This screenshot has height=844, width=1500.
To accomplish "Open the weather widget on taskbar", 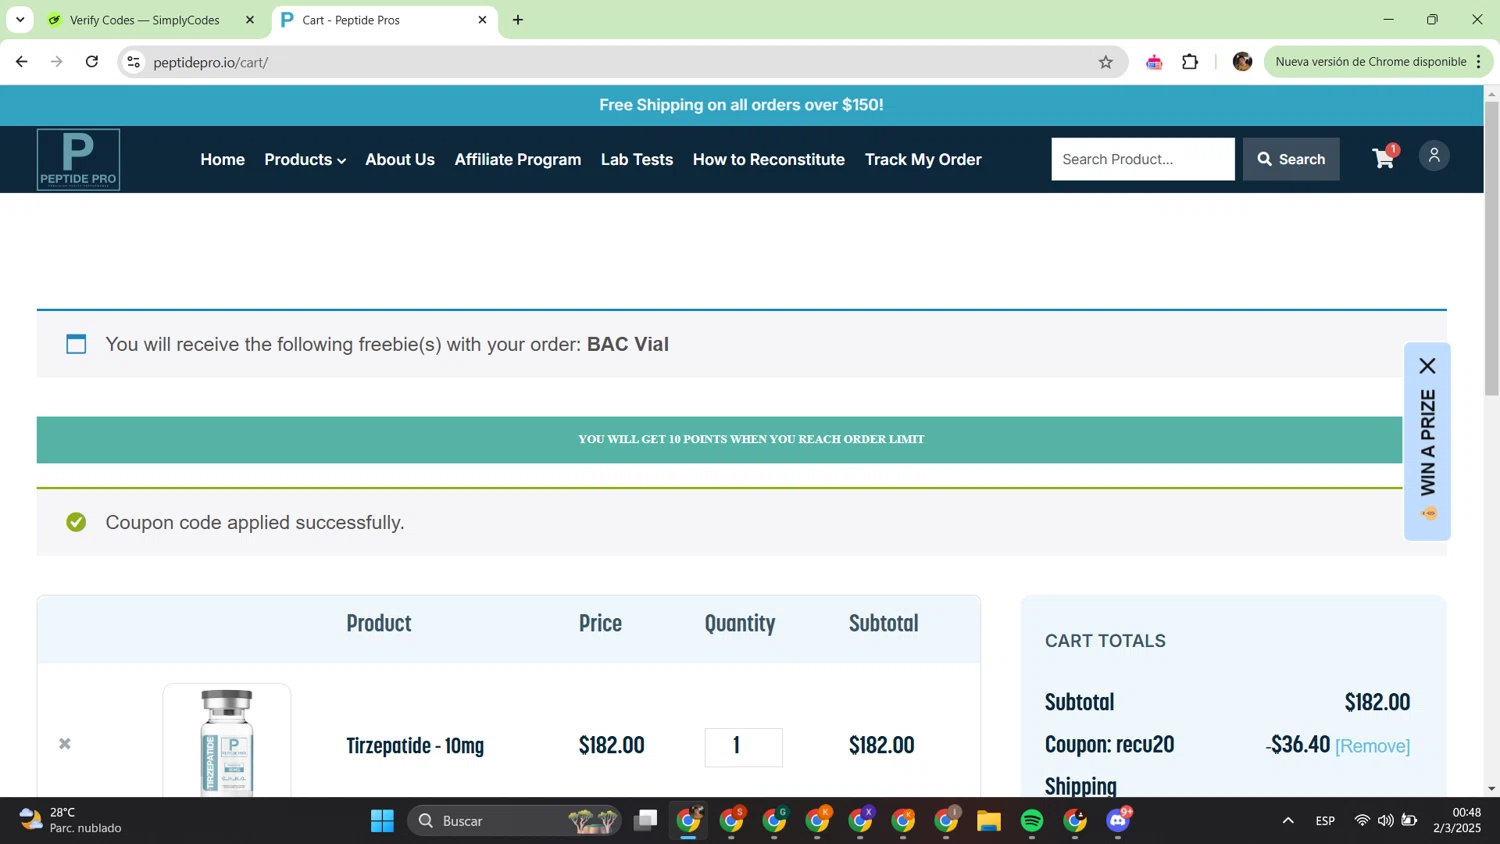I will tap(70, 820).
